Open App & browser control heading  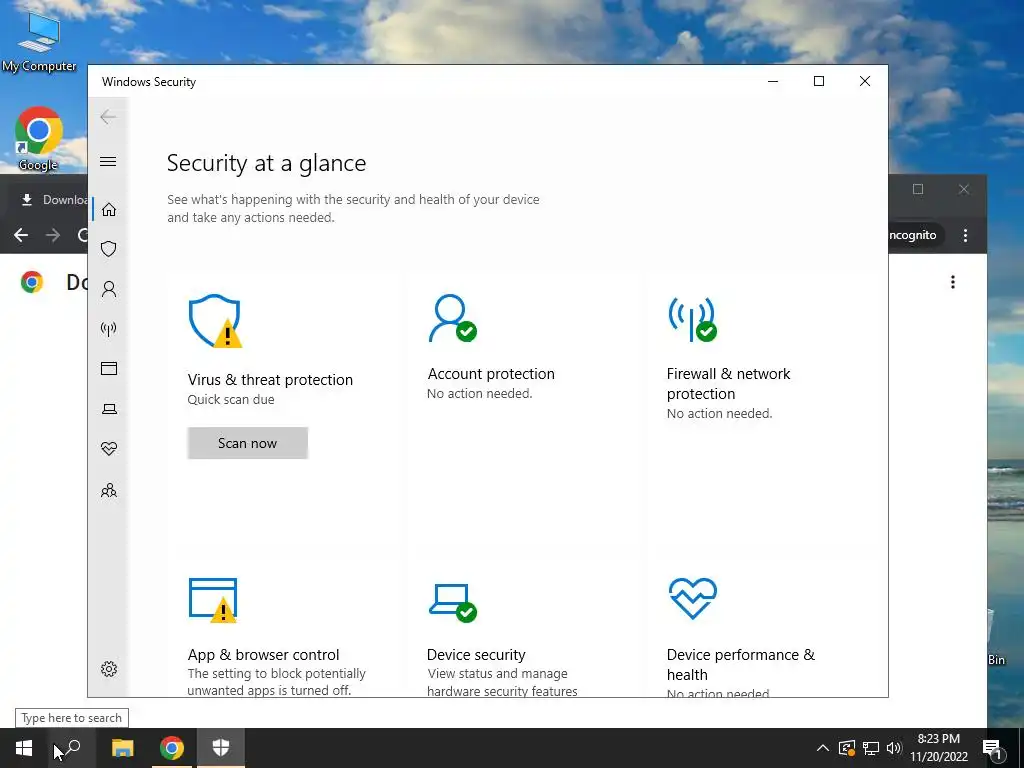pyautogui.click(x=263, y=654)
